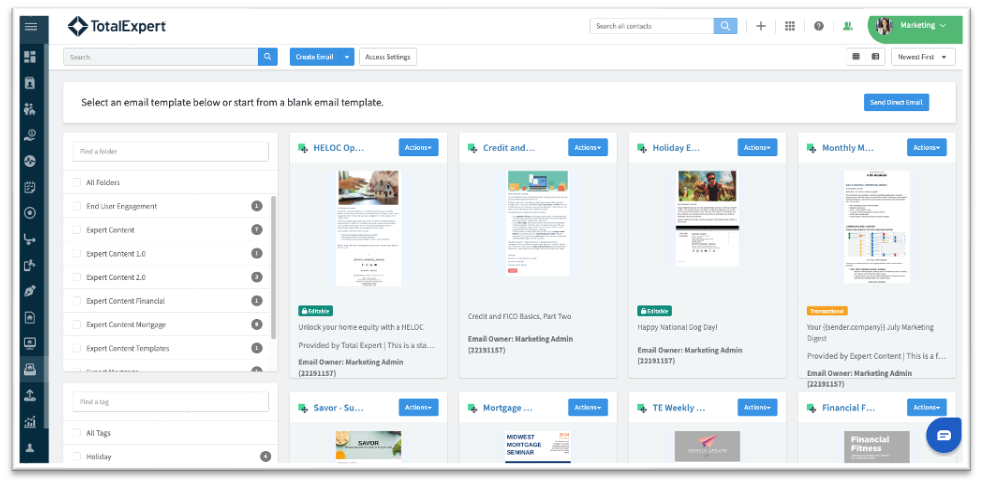Click the Find a folder field
This screenshot has height=486, width=982.
pos(170,152)
